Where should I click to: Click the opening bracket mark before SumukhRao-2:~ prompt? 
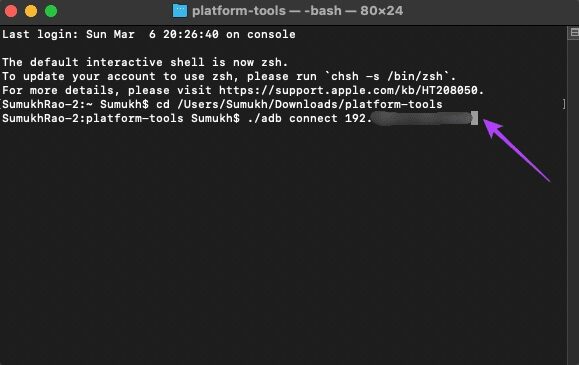coord(1,104)
